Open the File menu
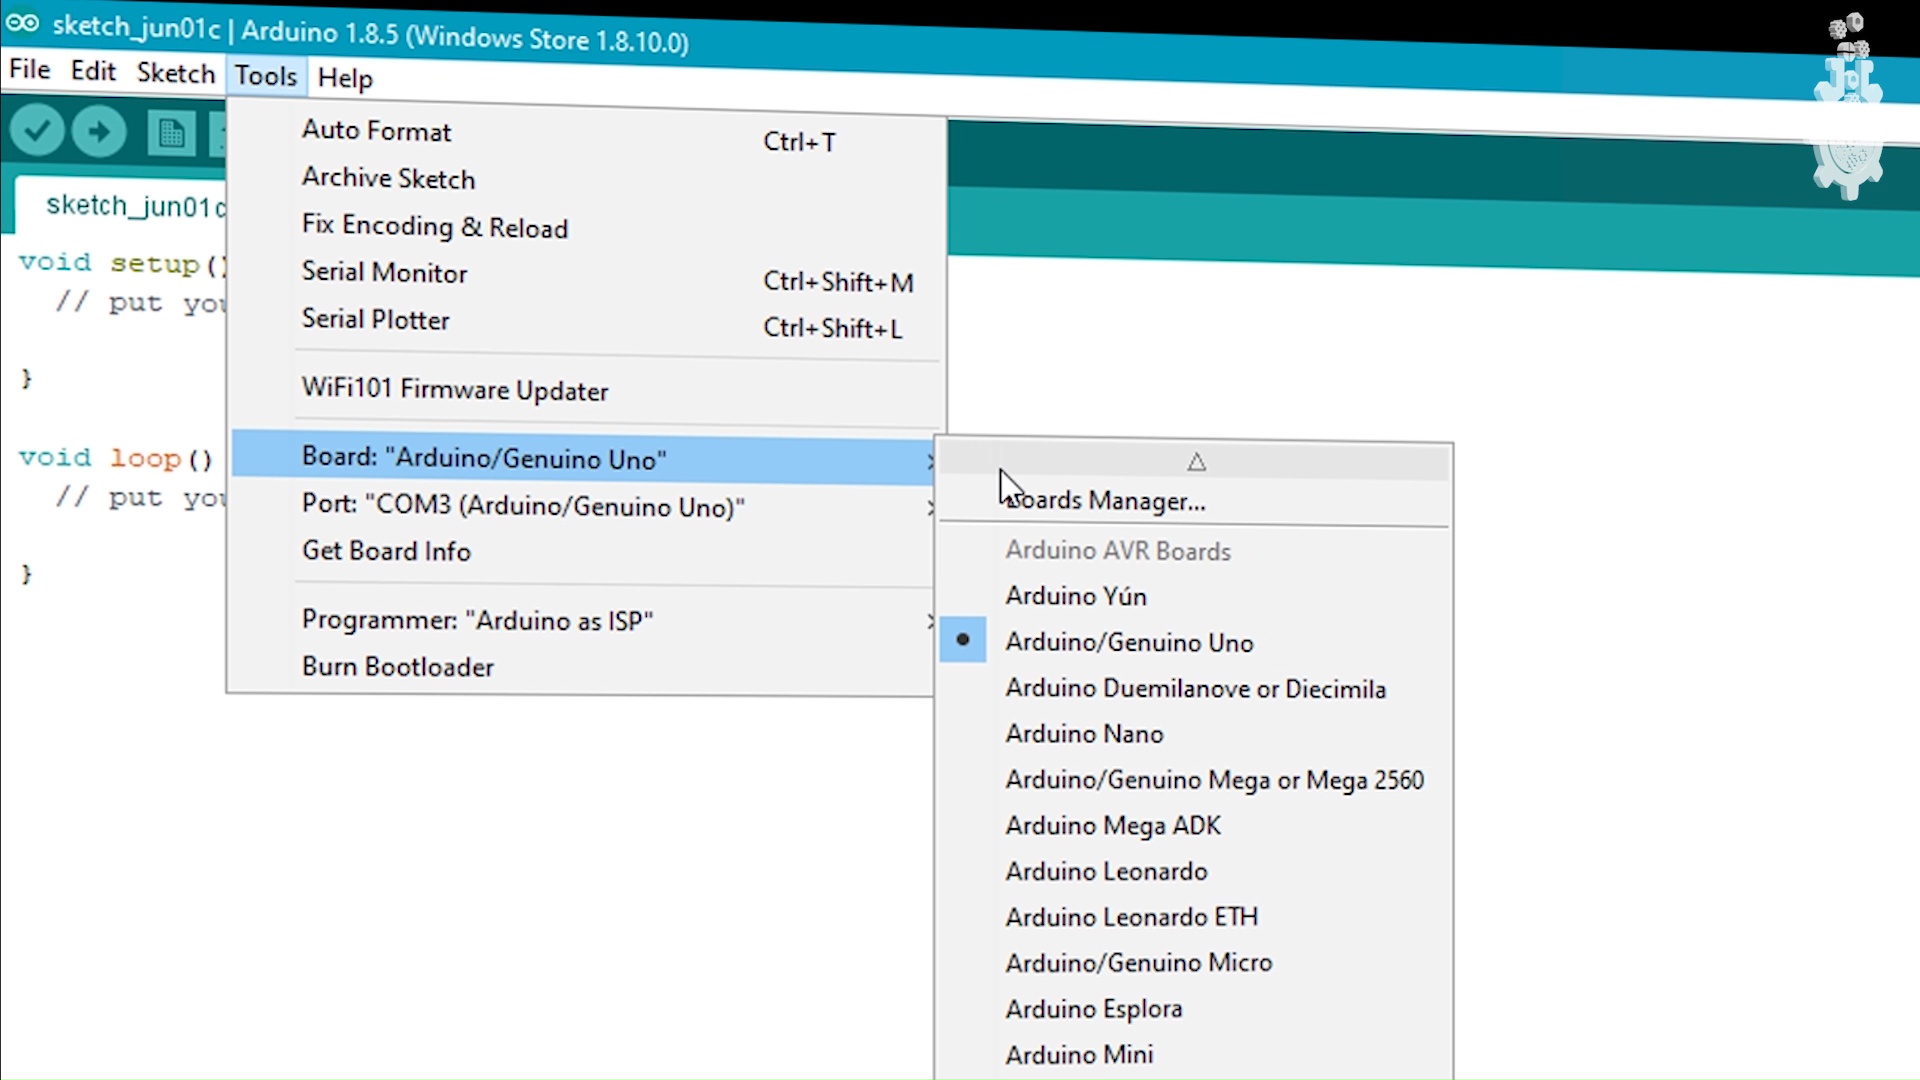The image size is (1920, 1080). [x=30, y=69]
